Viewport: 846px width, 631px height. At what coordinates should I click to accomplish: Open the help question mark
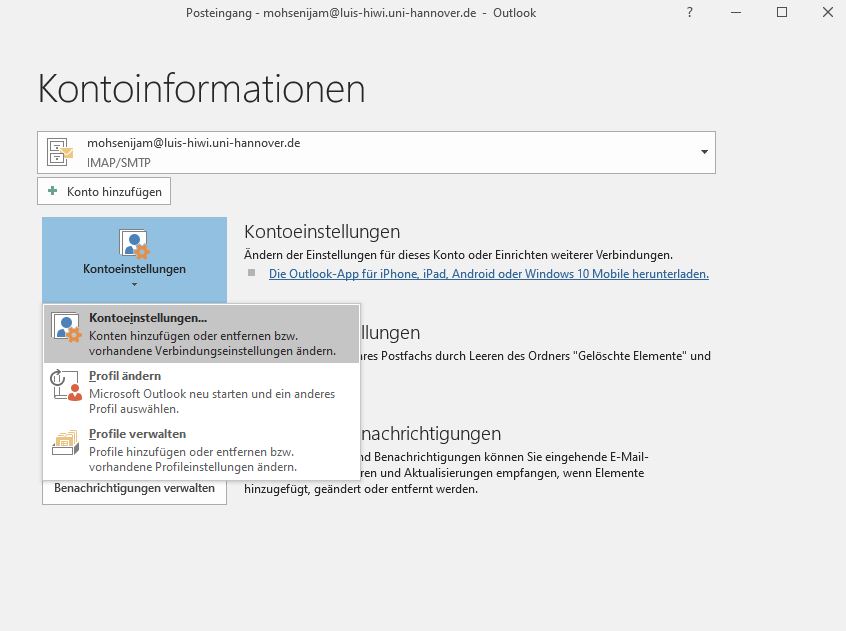click(x=690, y=12)
